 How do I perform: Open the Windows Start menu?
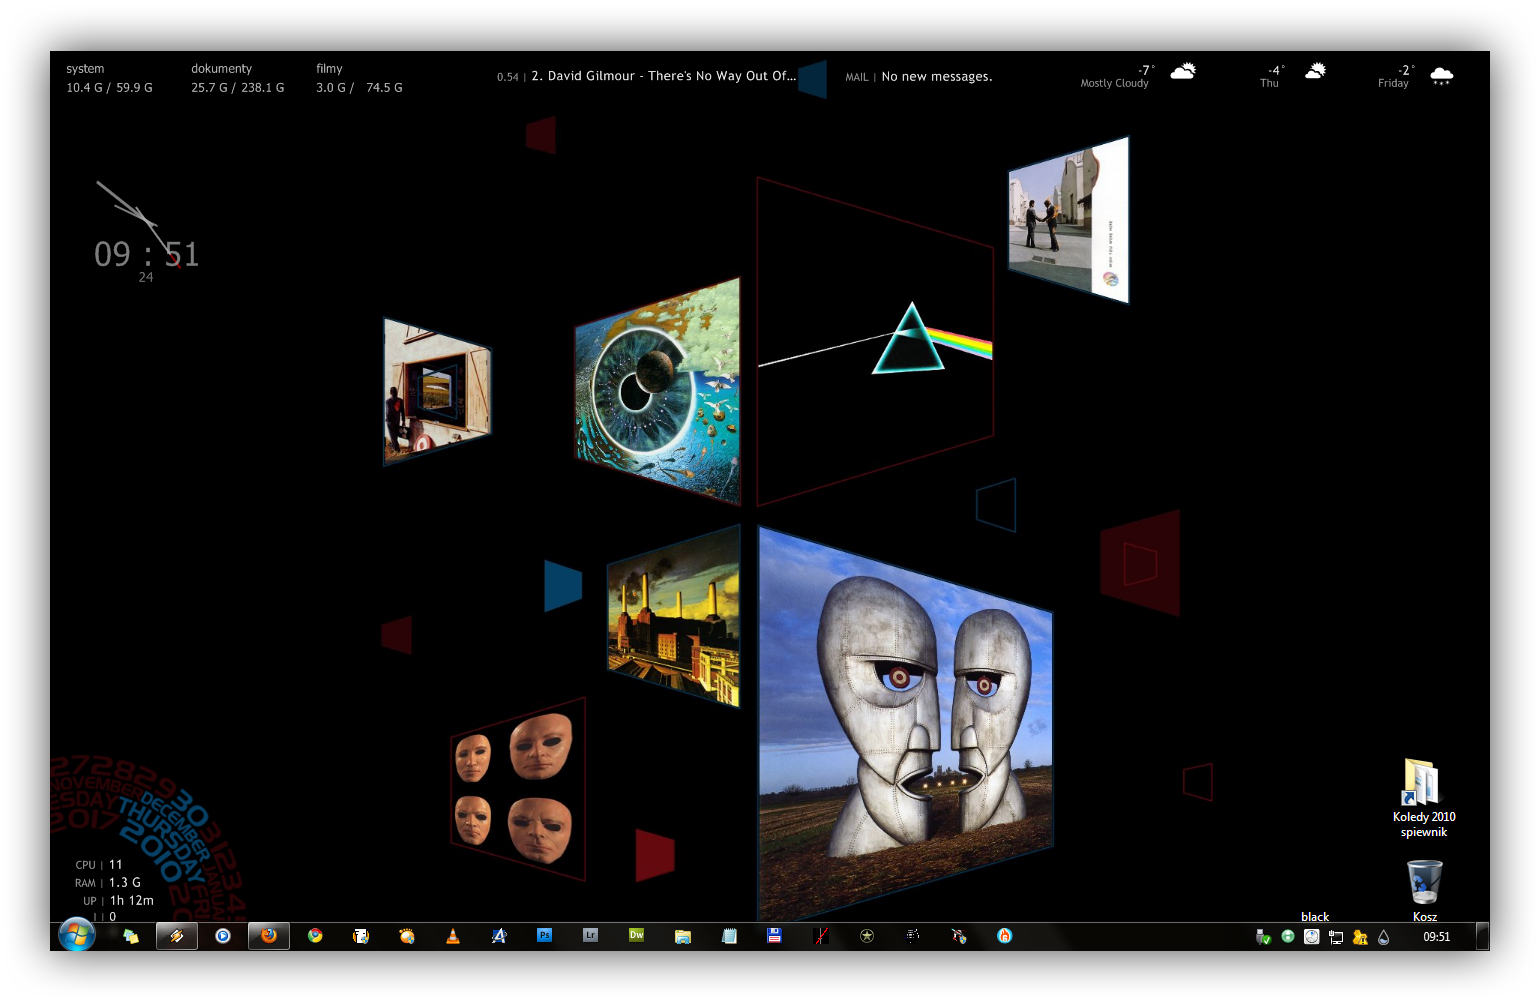coord(76,935)
